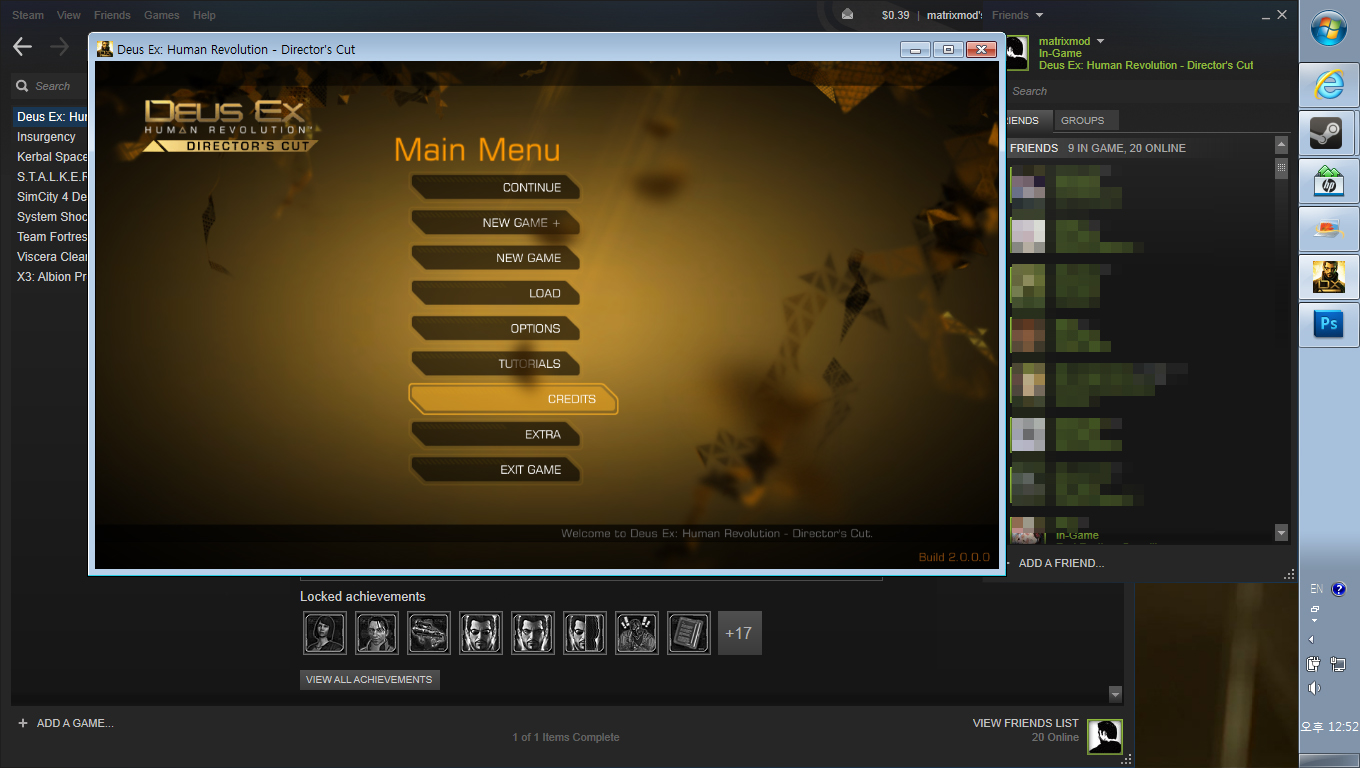This screenshot has height=768, width=1360.
Task: Click the library search magnifier icon
Action: (x=23, y=86)
